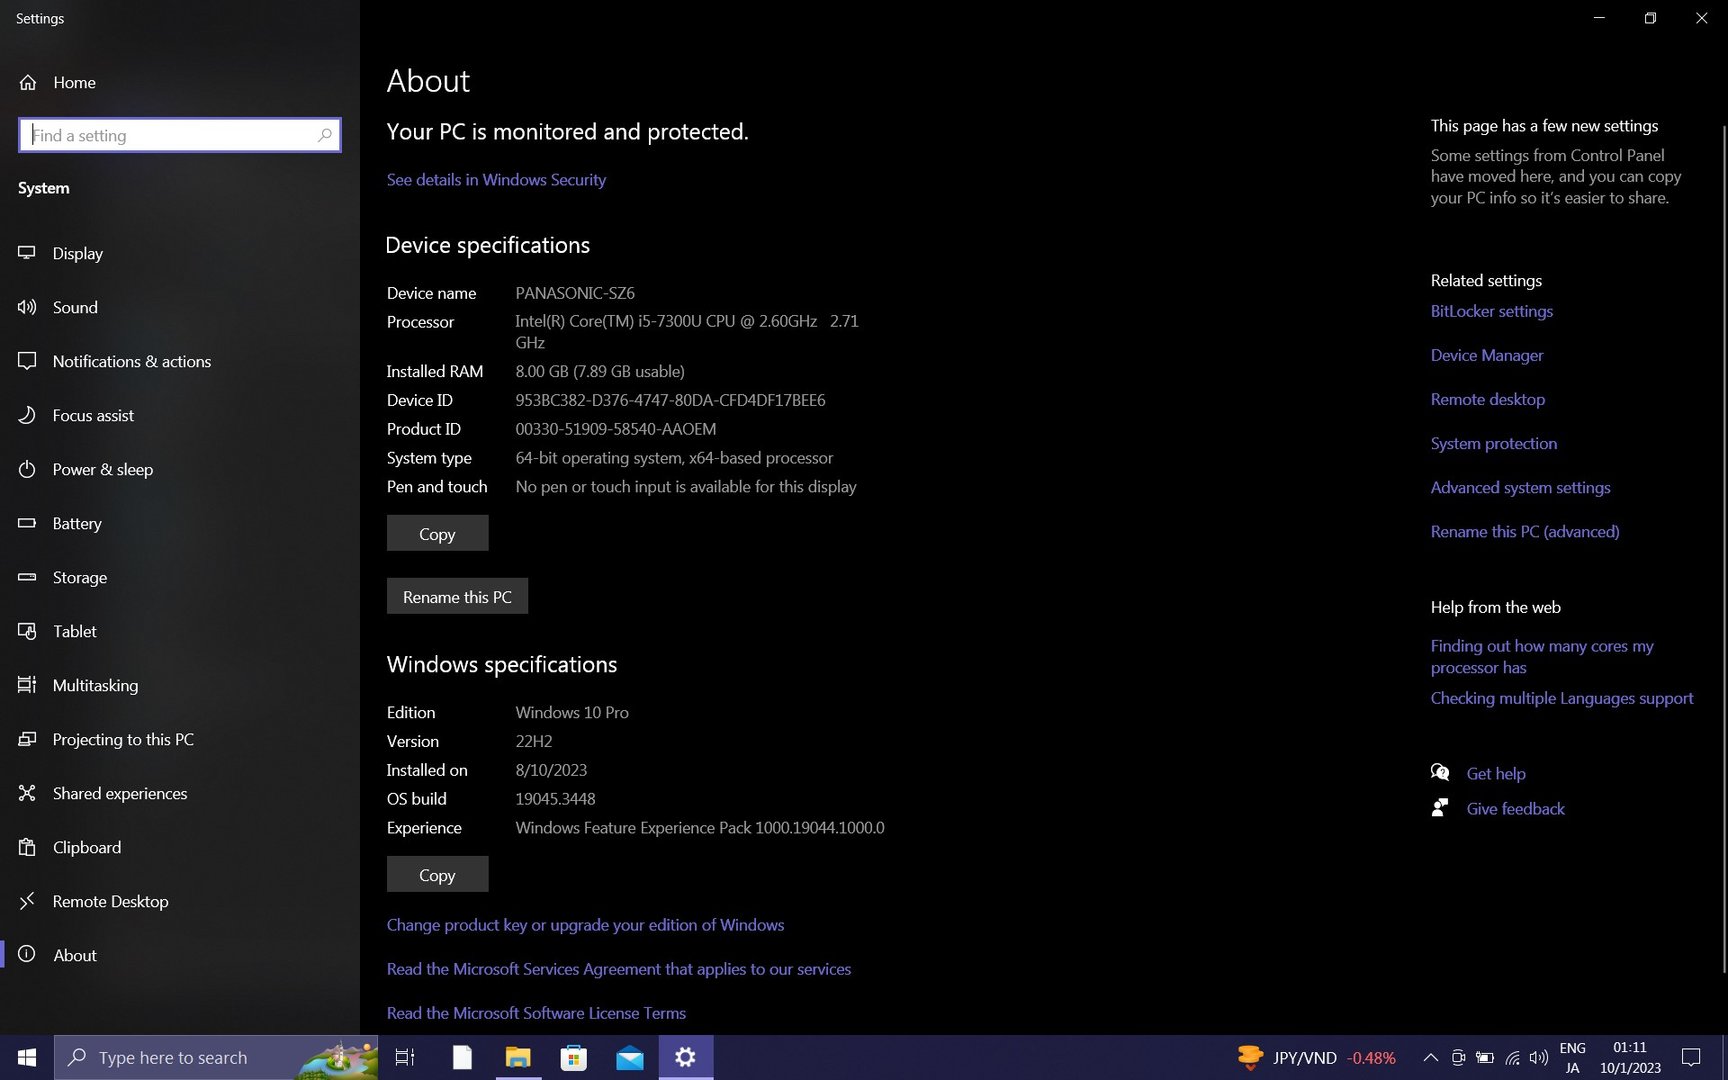
Task: Open the Display settings page
Action: click(x=78, y=254)
